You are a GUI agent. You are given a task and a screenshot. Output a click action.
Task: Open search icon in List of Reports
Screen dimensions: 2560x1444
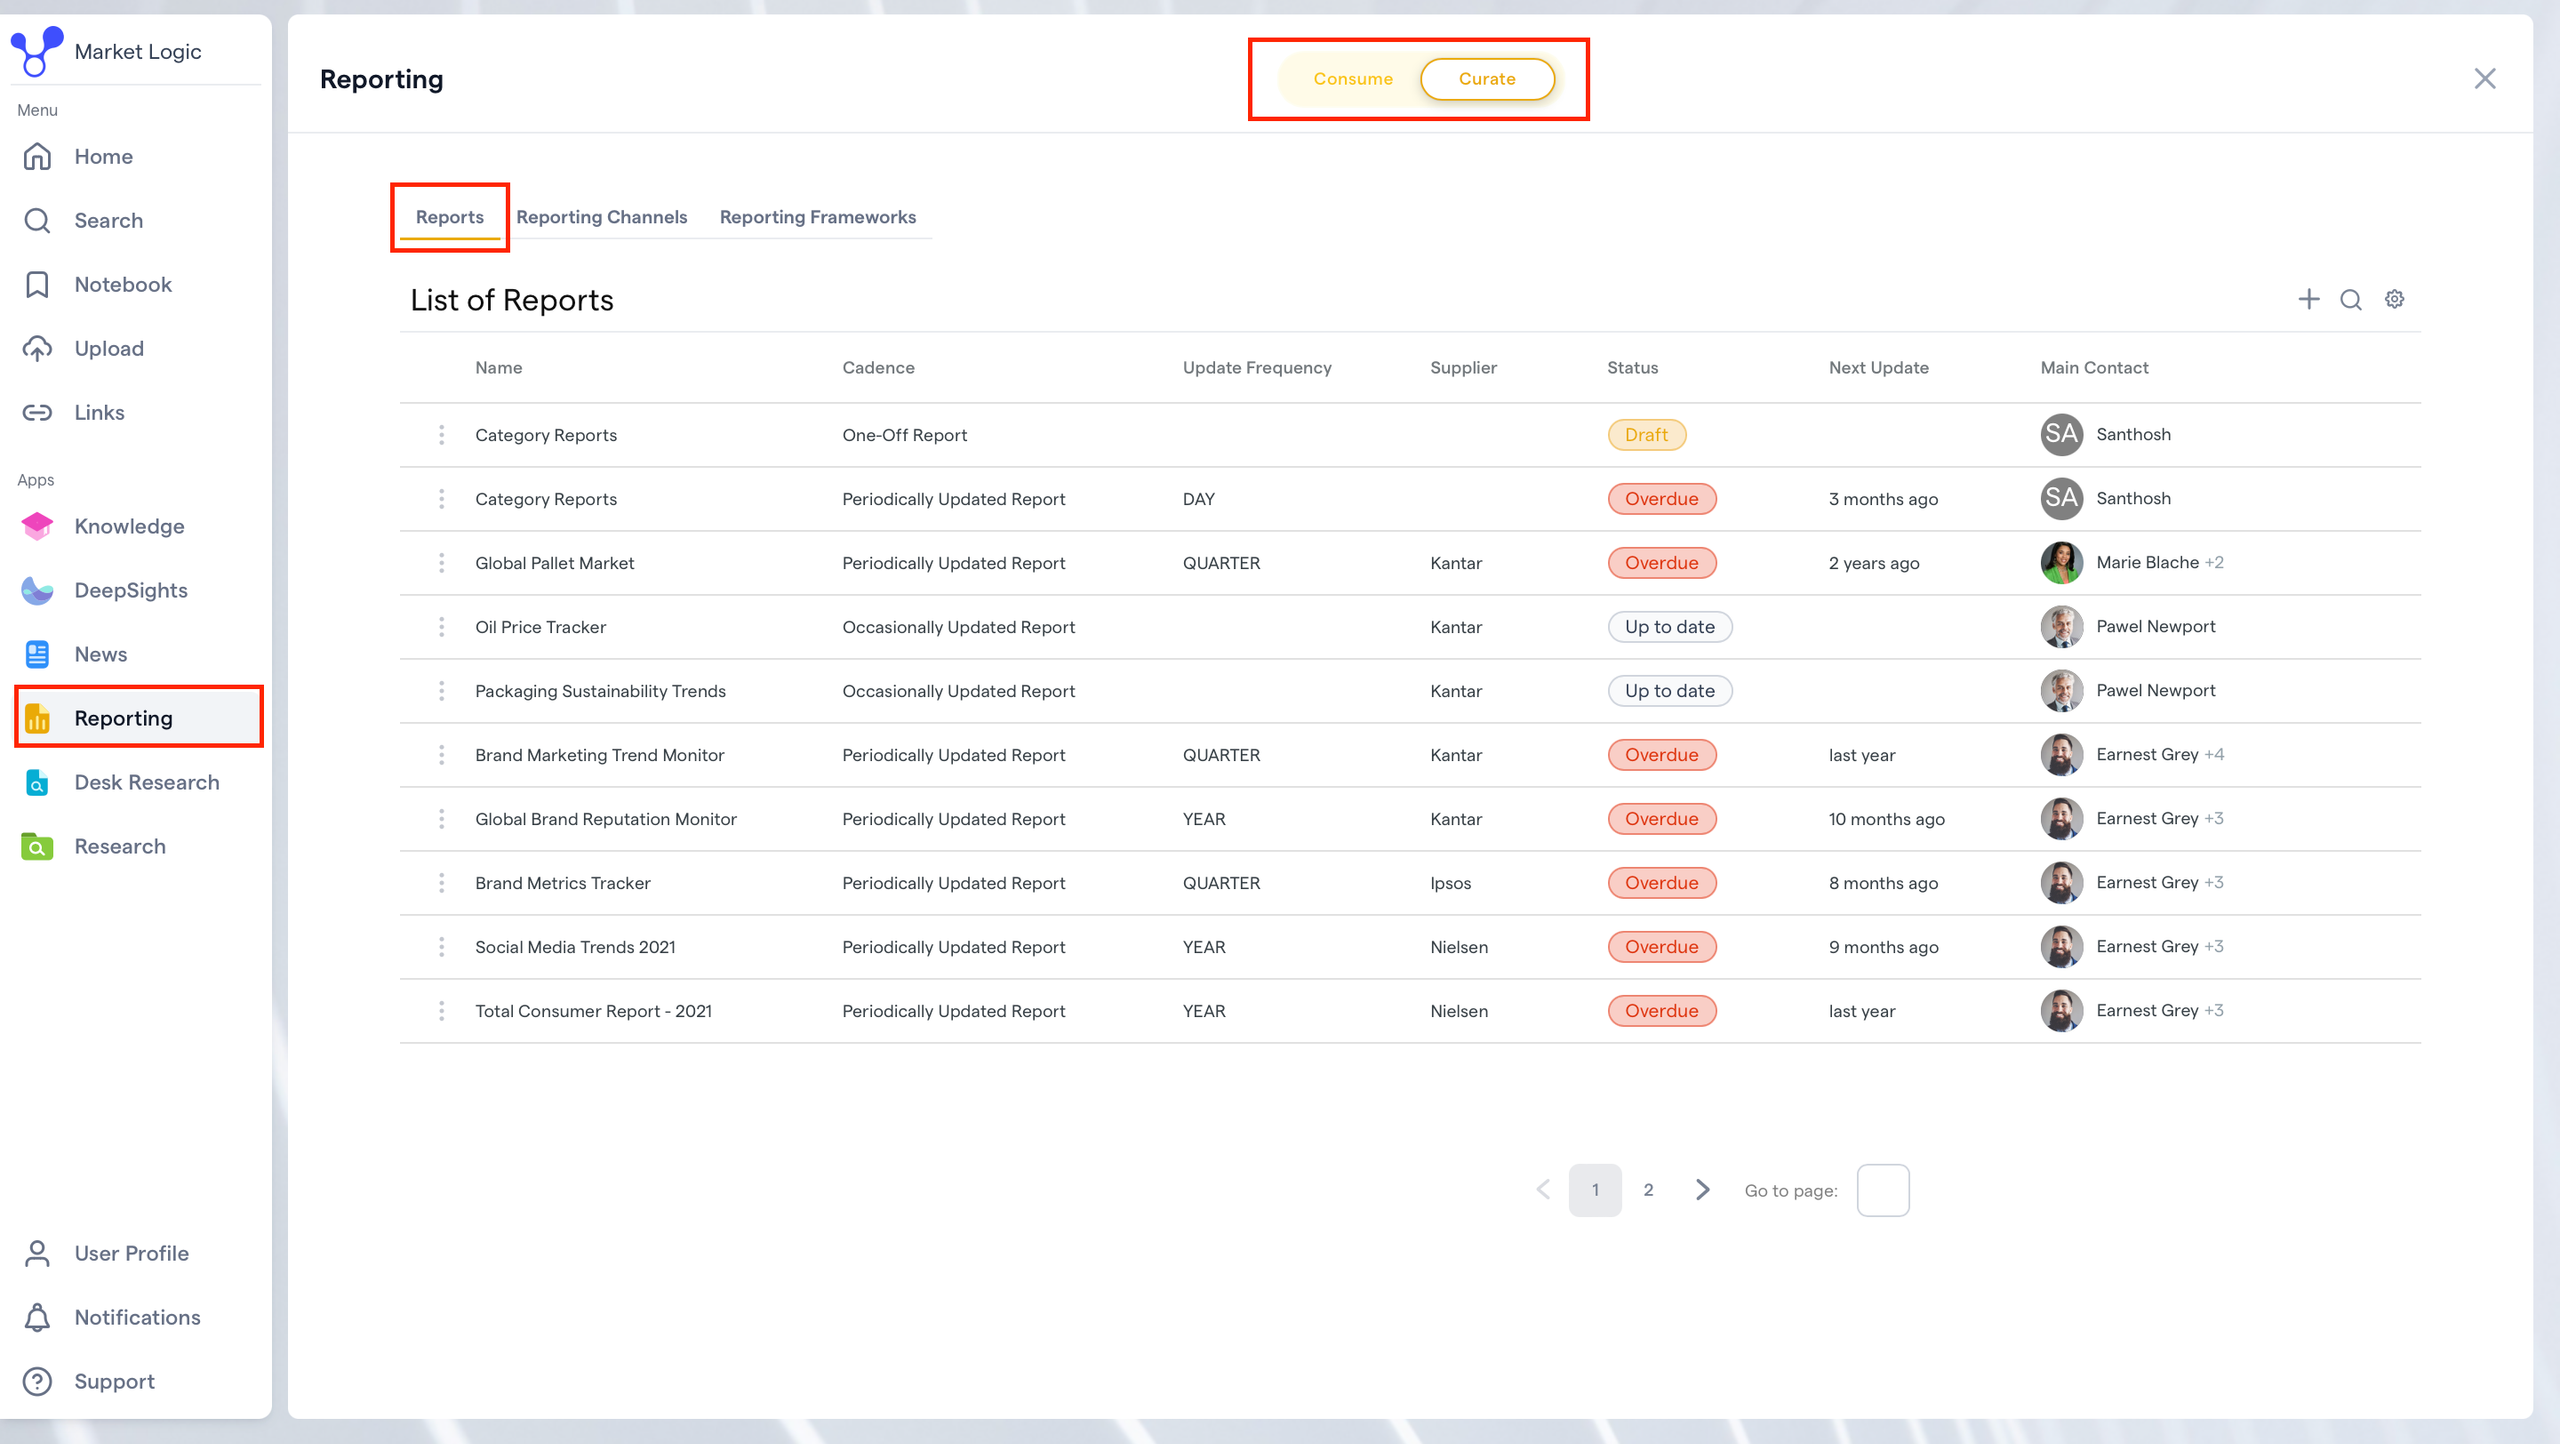coord(2350,299)
